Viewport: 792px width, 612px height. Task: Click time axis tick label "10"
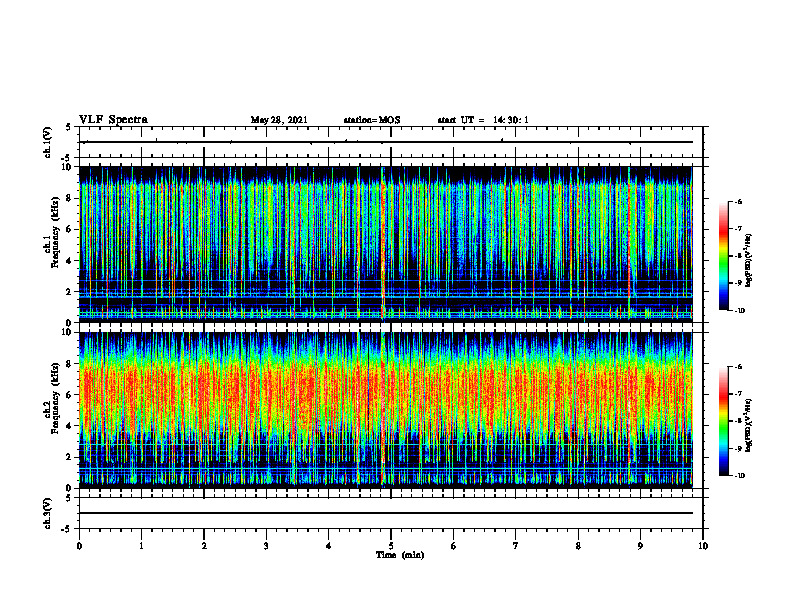703,546
